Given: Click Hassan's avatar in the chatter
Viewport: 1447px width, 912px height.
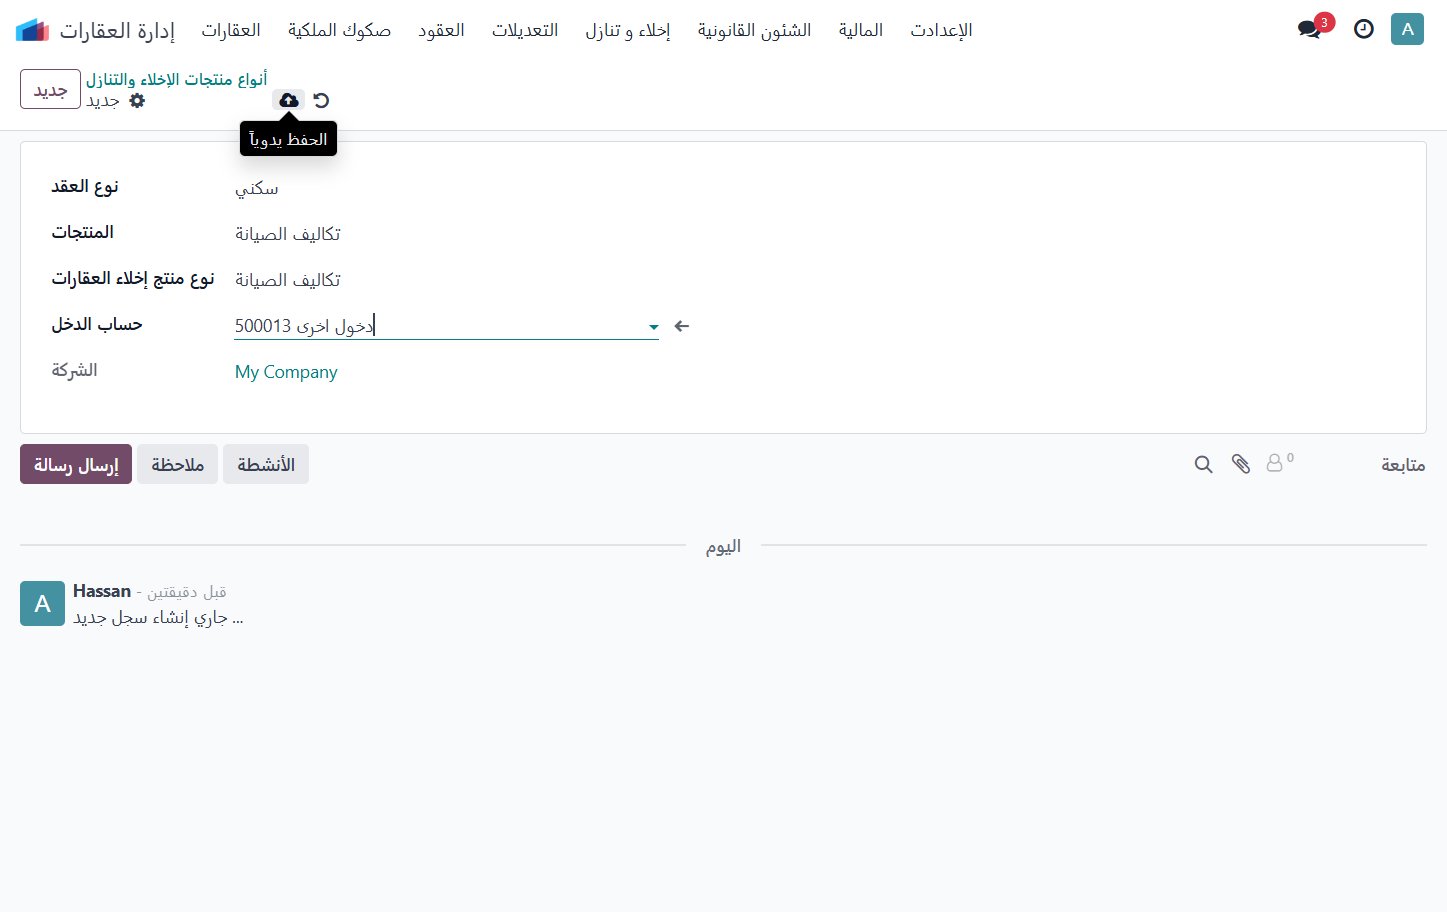Looking at the screenshot, I should pyautogui.click(x=42, y=603).
